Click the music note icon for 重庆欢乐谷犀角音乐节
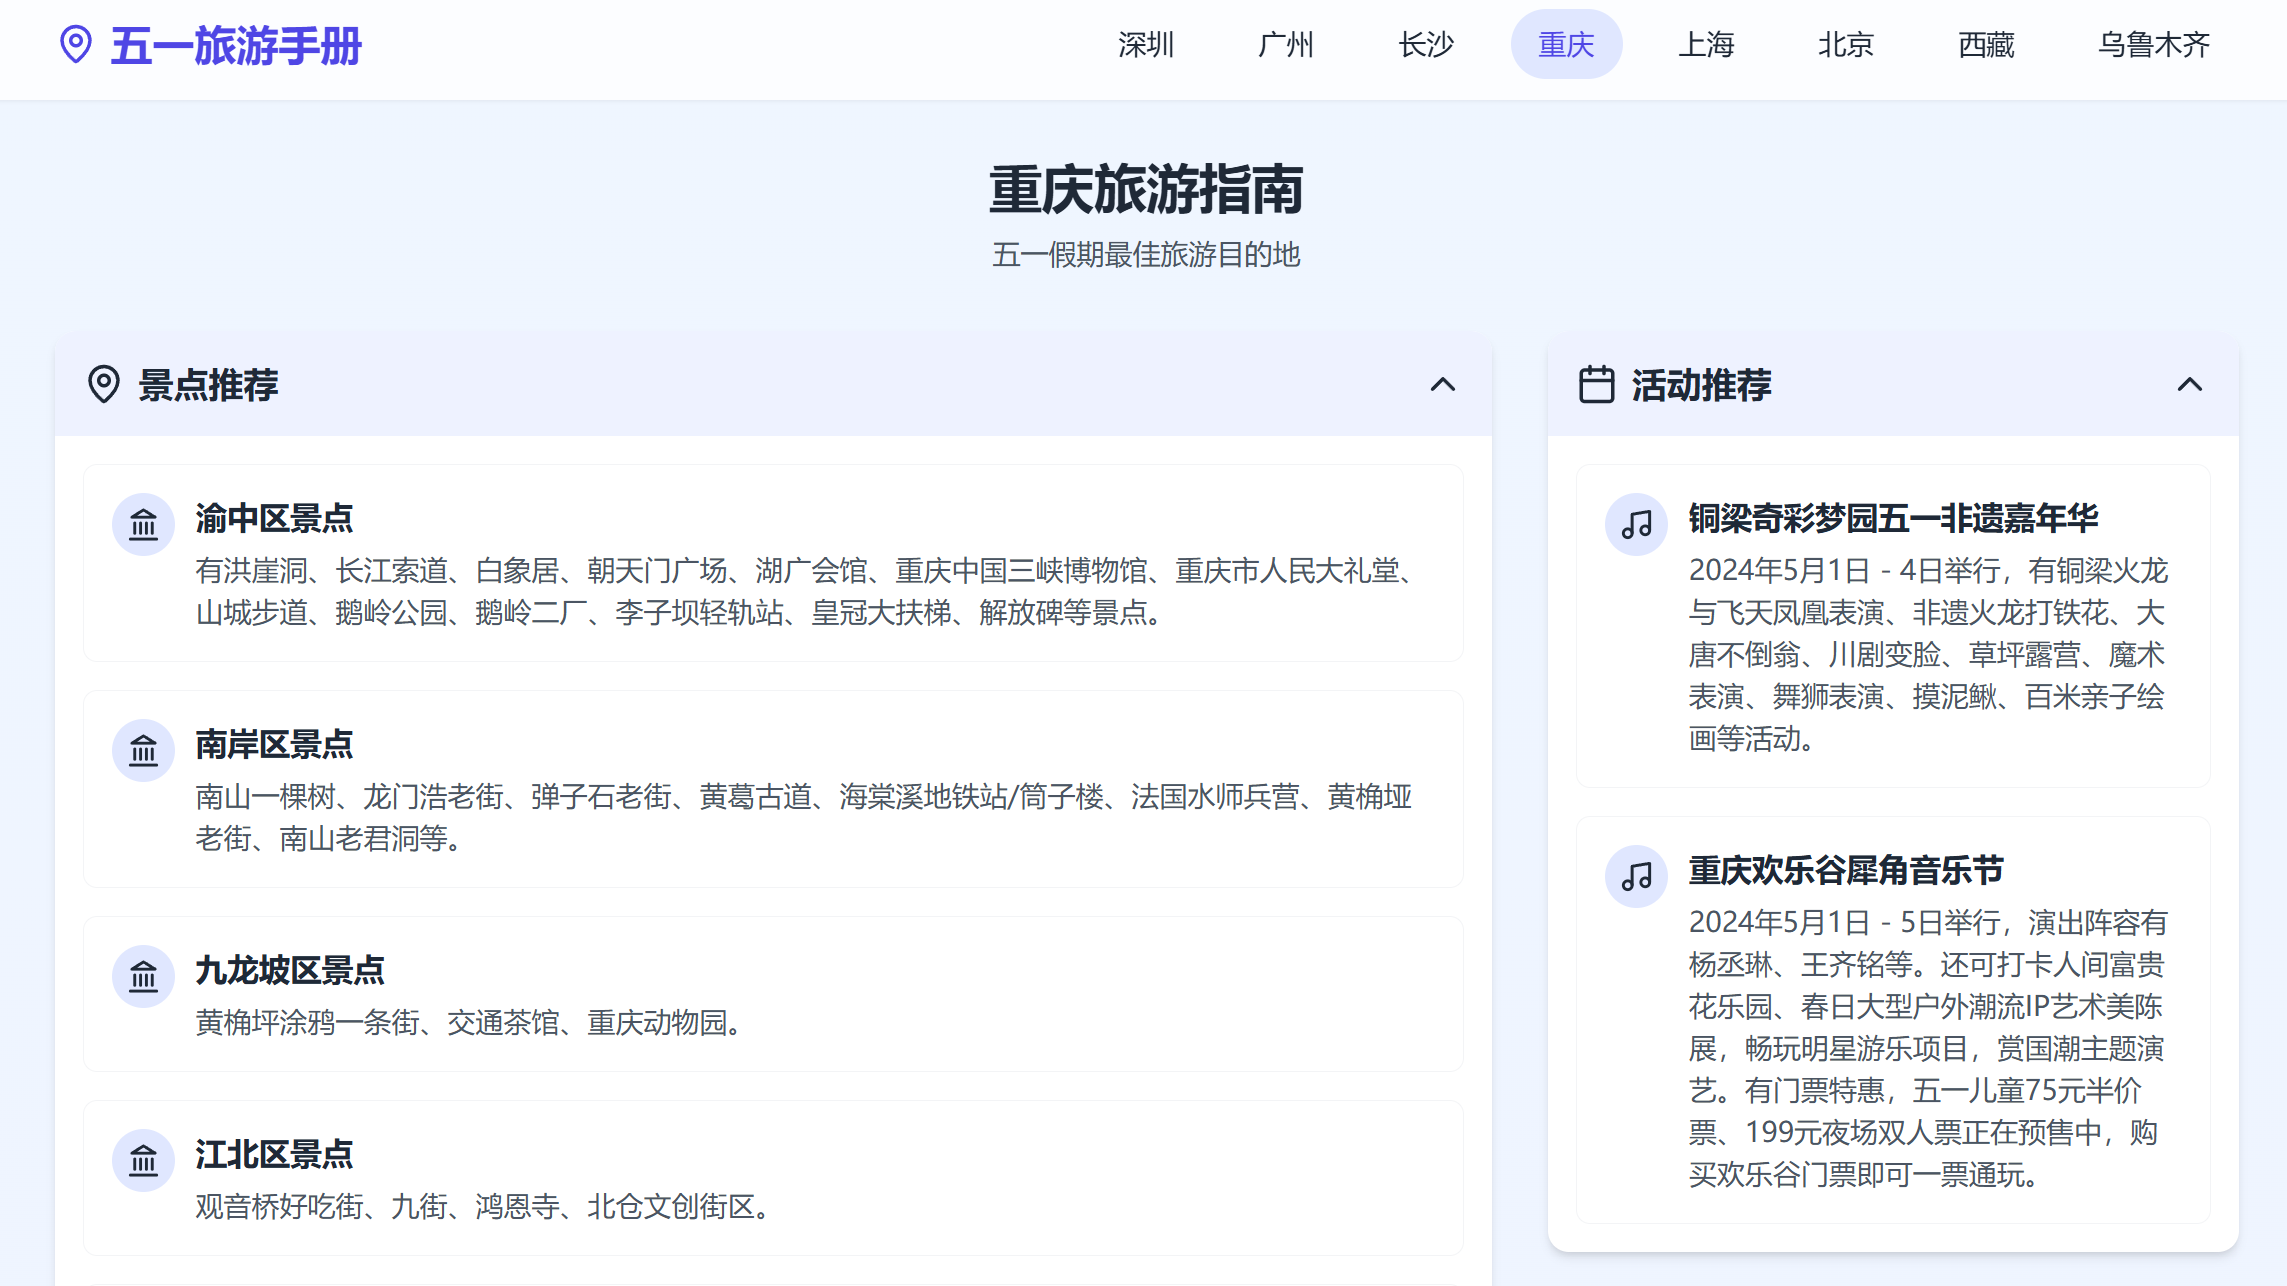 point(1636,876)
